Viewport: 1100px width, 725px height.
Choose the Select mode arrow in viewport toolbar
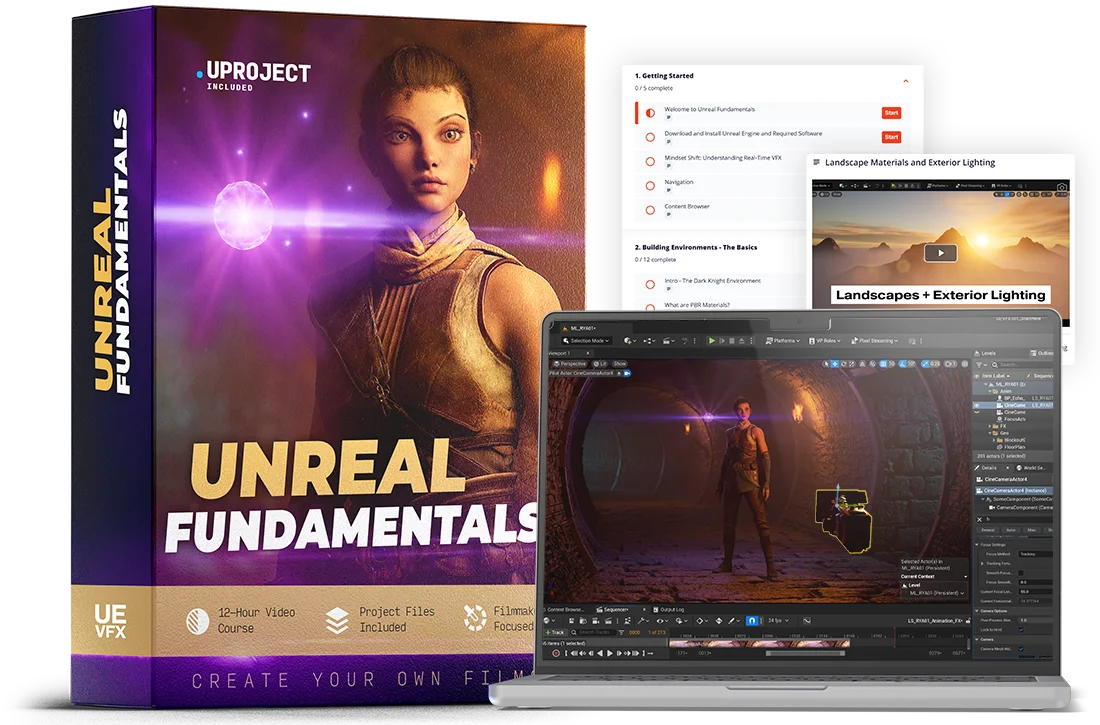pyautogui.click(x=826, y=364)
